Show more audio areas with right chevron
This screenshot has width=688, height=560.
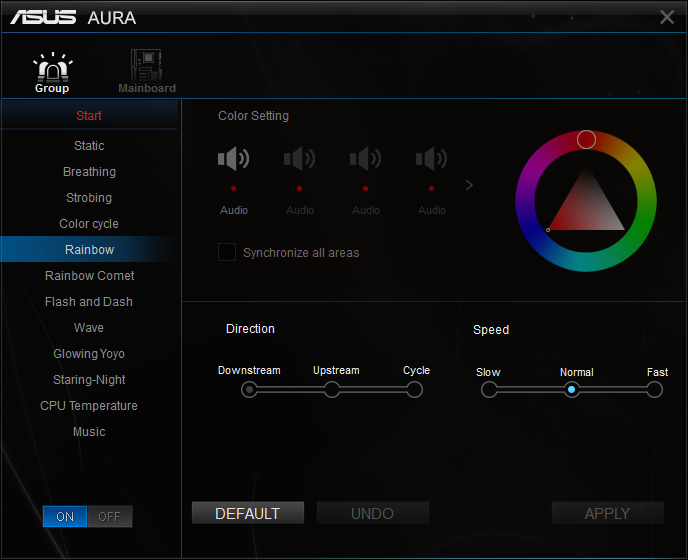[469, 185]
